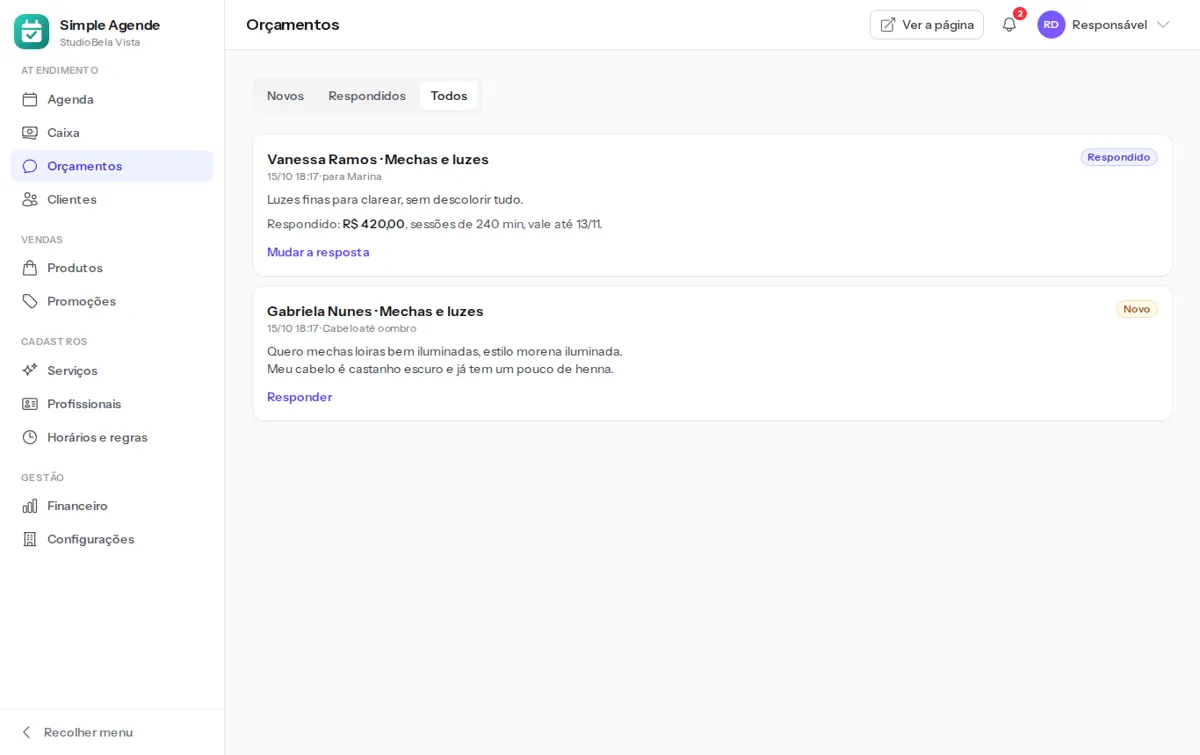Click the Ver a página button label
1200x755 pixels.
(x=938, y=25)
